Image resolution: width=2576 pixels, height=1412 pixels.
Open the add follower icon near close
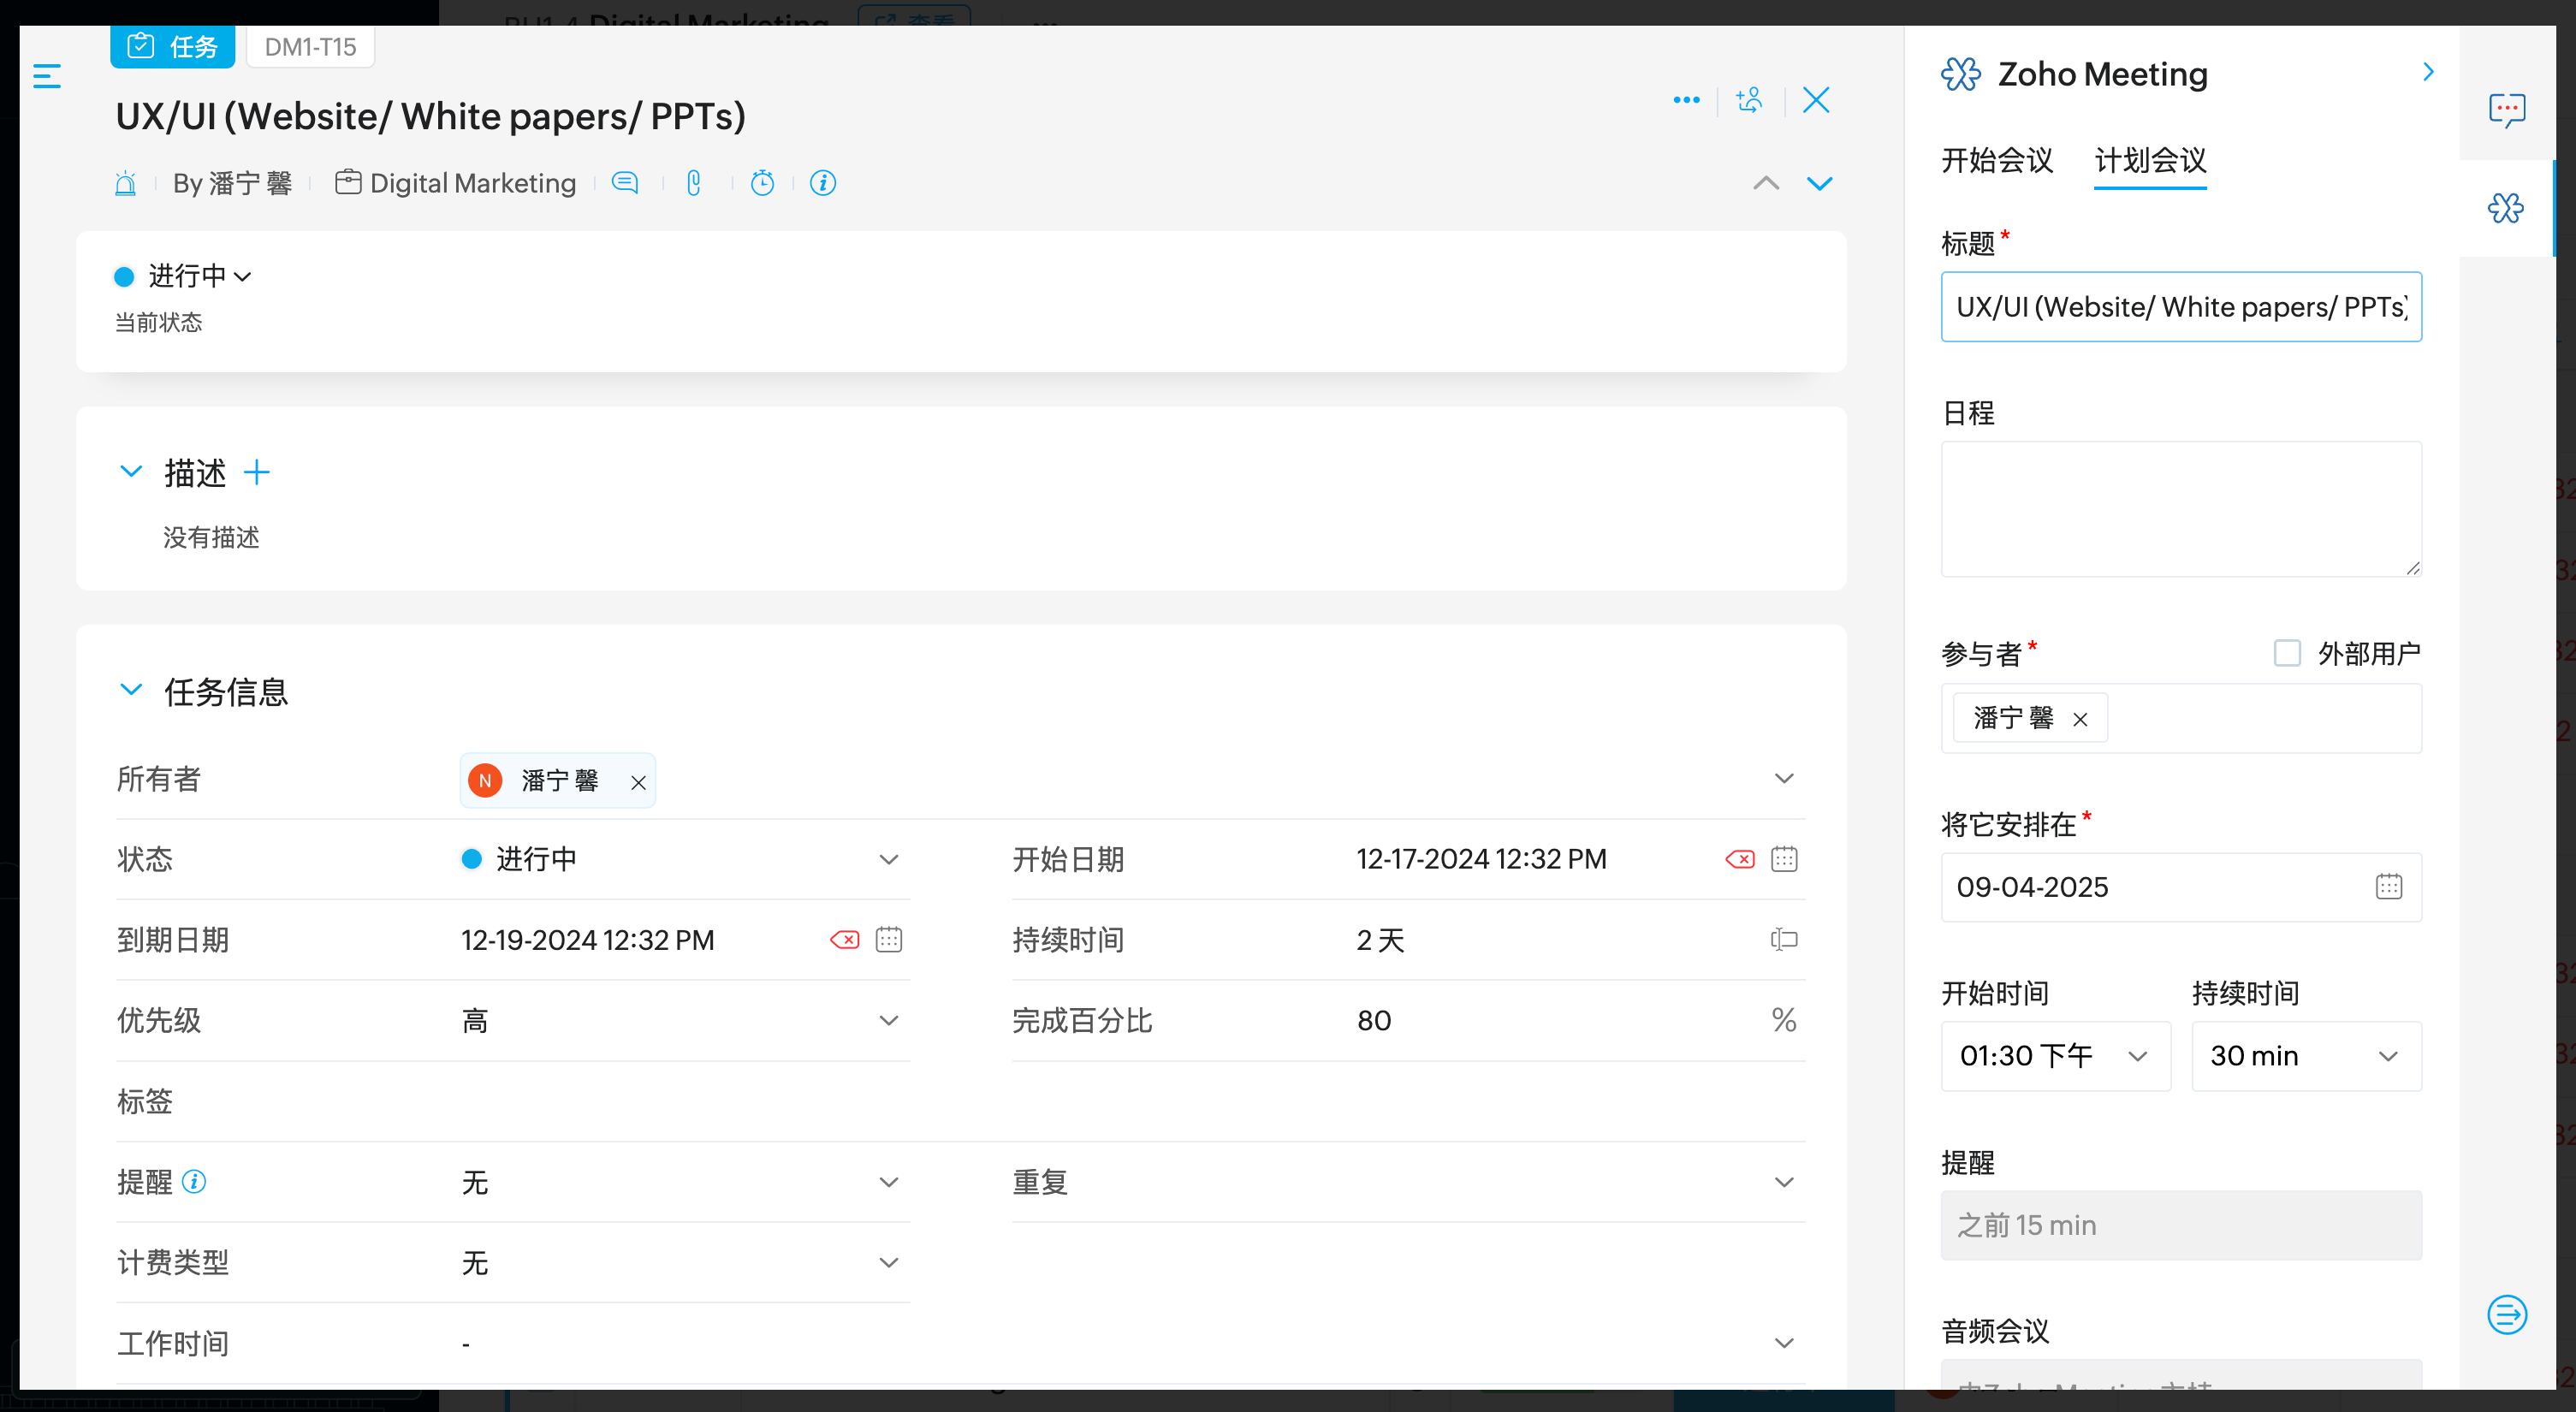click(1750, 100)
